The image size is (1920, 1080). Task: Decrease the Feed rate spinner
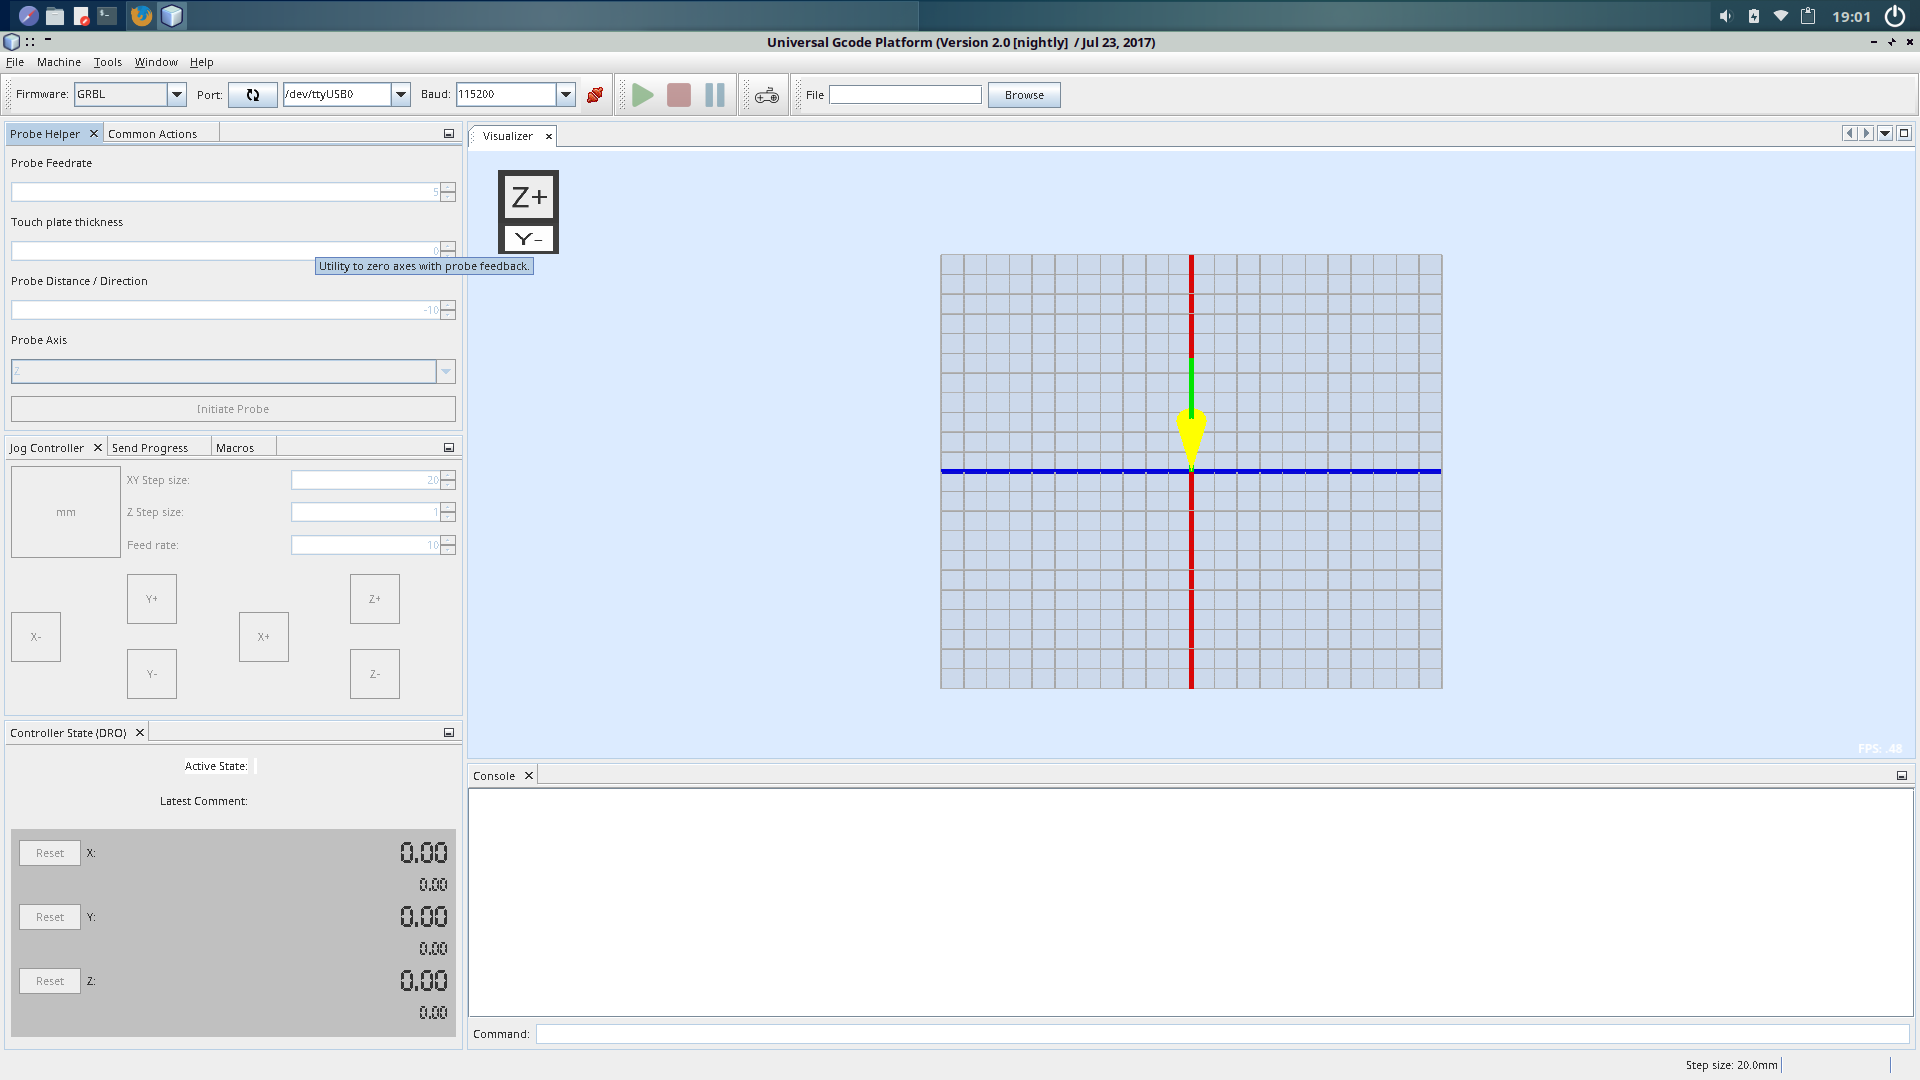(448, 550)
